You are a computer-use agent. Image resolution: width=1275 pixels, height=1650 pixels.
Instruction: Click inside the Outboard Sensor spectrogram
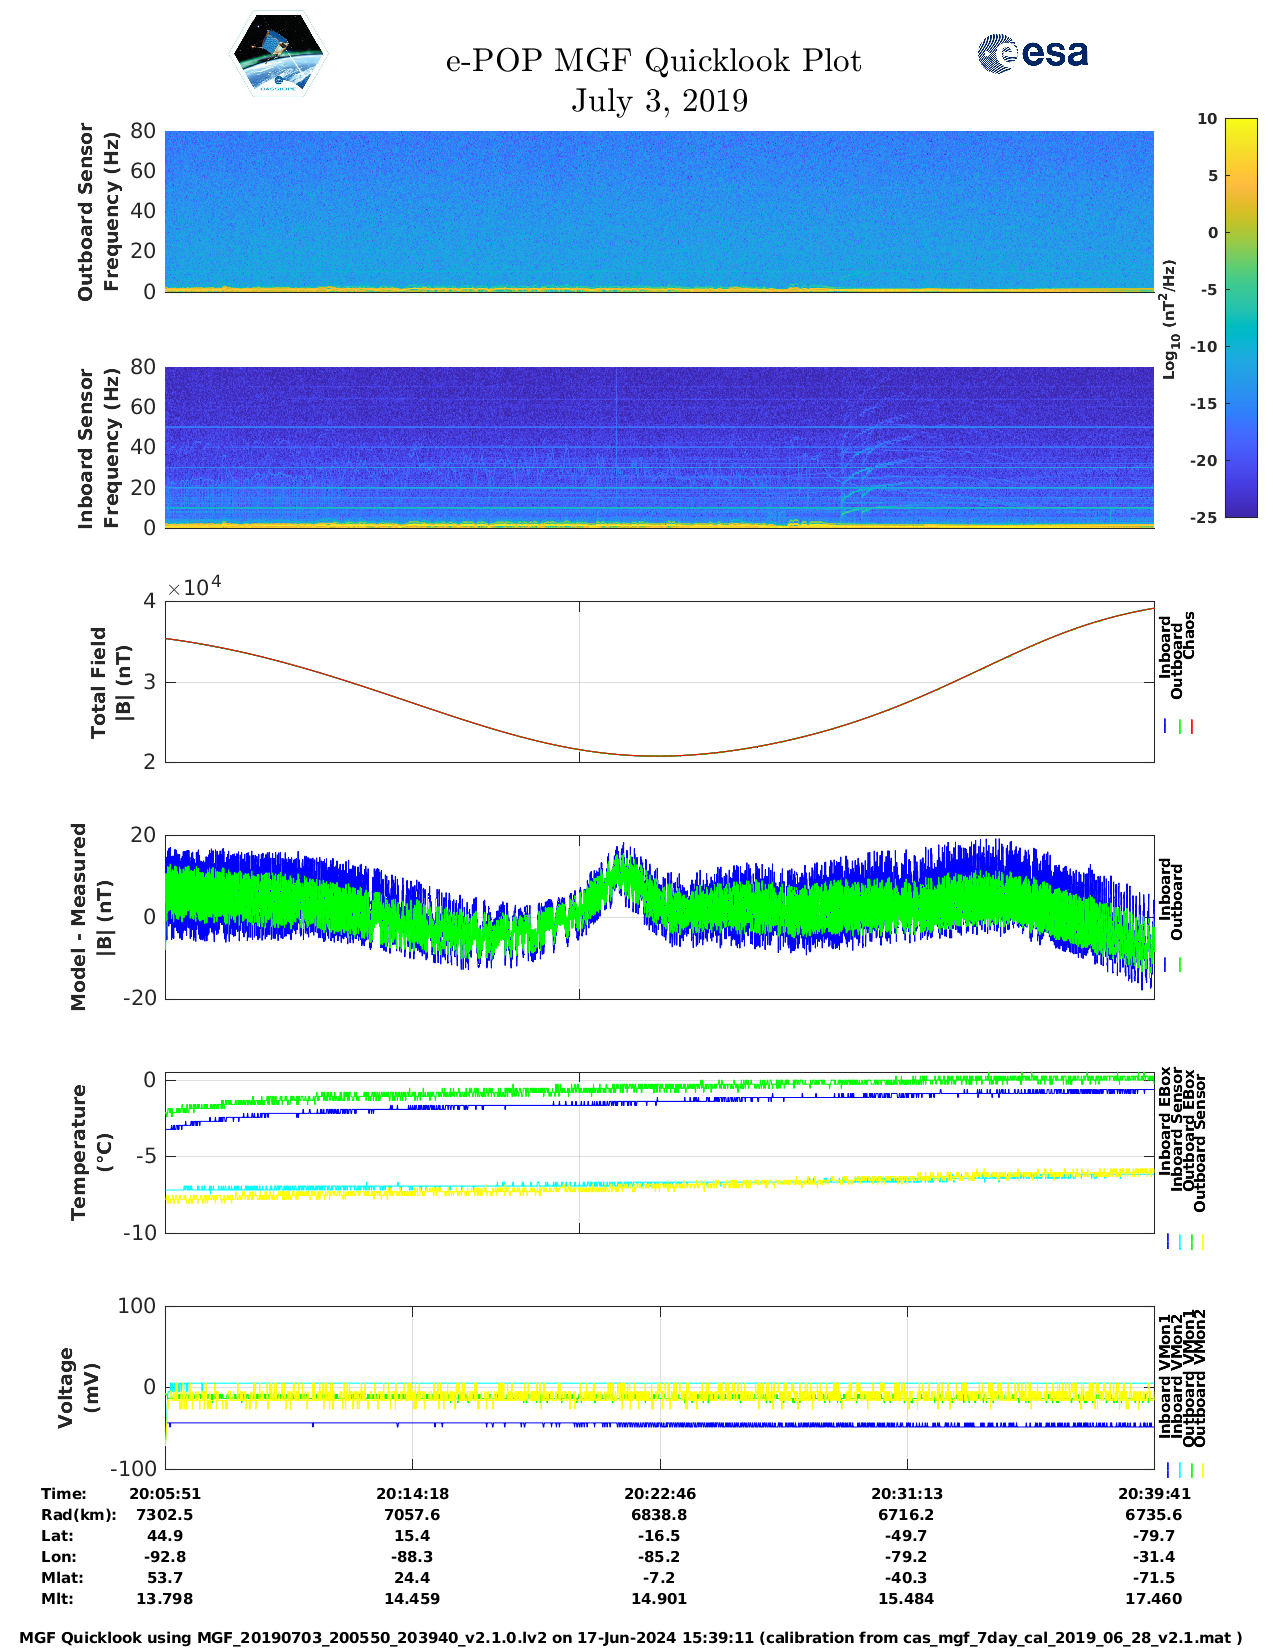(659, 210)
